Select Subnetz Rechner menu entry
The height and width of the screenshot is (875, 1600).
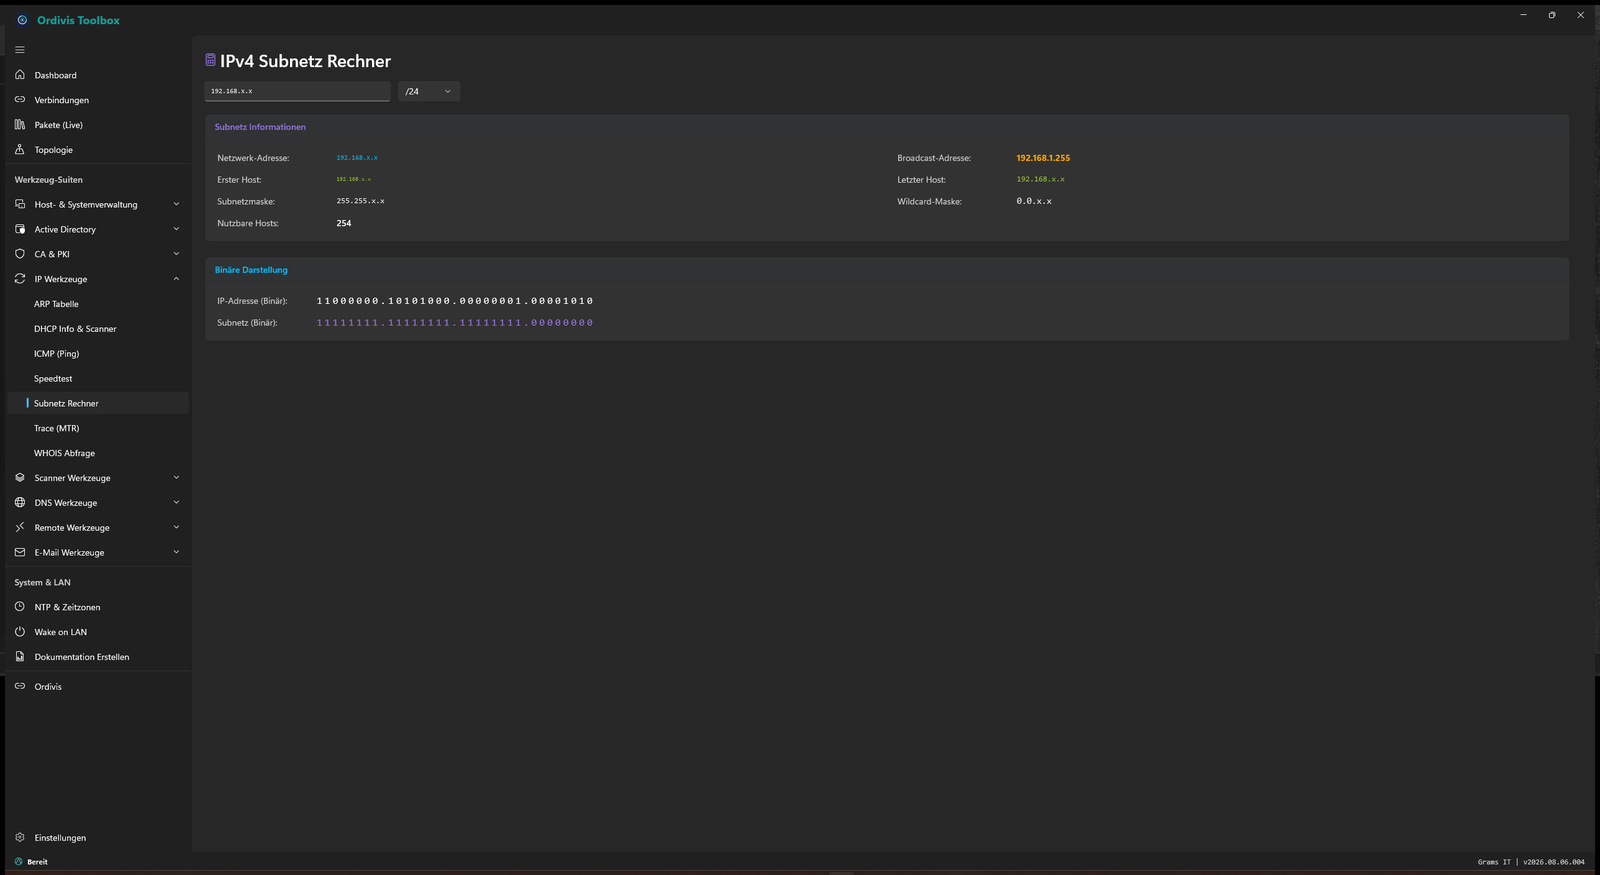98,403
